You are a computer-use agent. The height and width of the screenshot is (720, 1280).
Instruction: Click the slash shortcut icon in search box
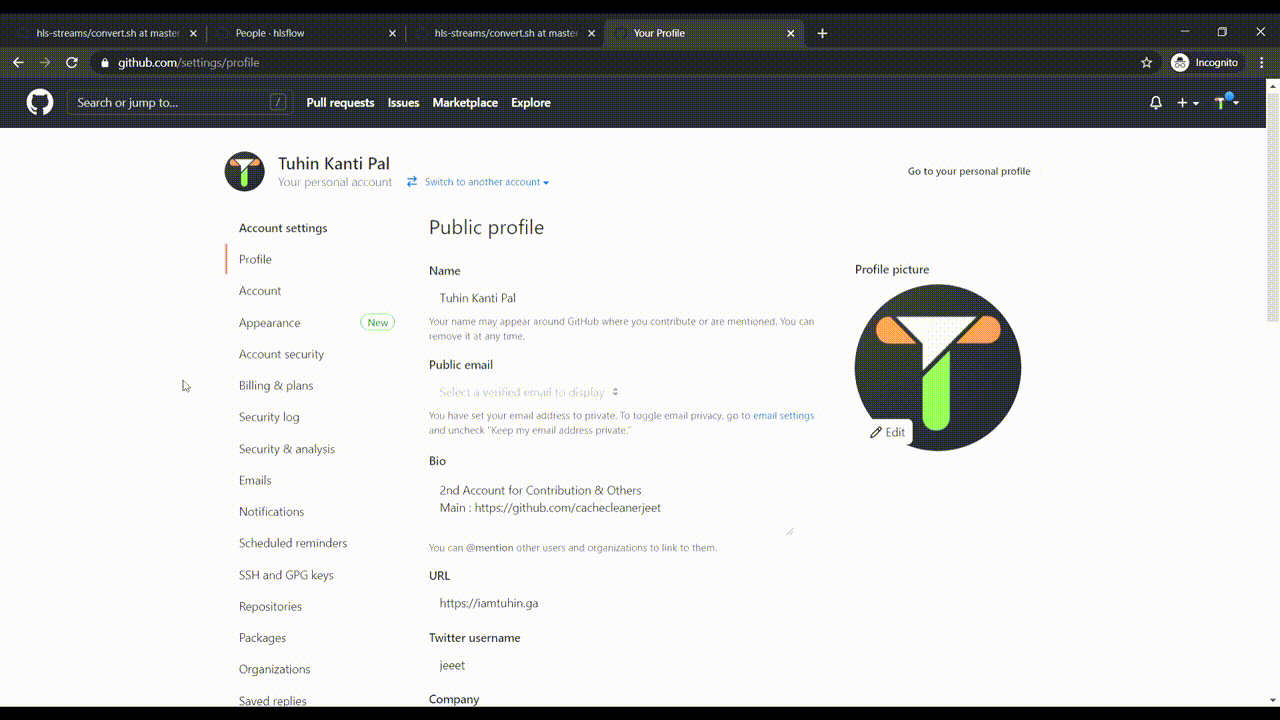pyautogui.click(x=277, y=102)
